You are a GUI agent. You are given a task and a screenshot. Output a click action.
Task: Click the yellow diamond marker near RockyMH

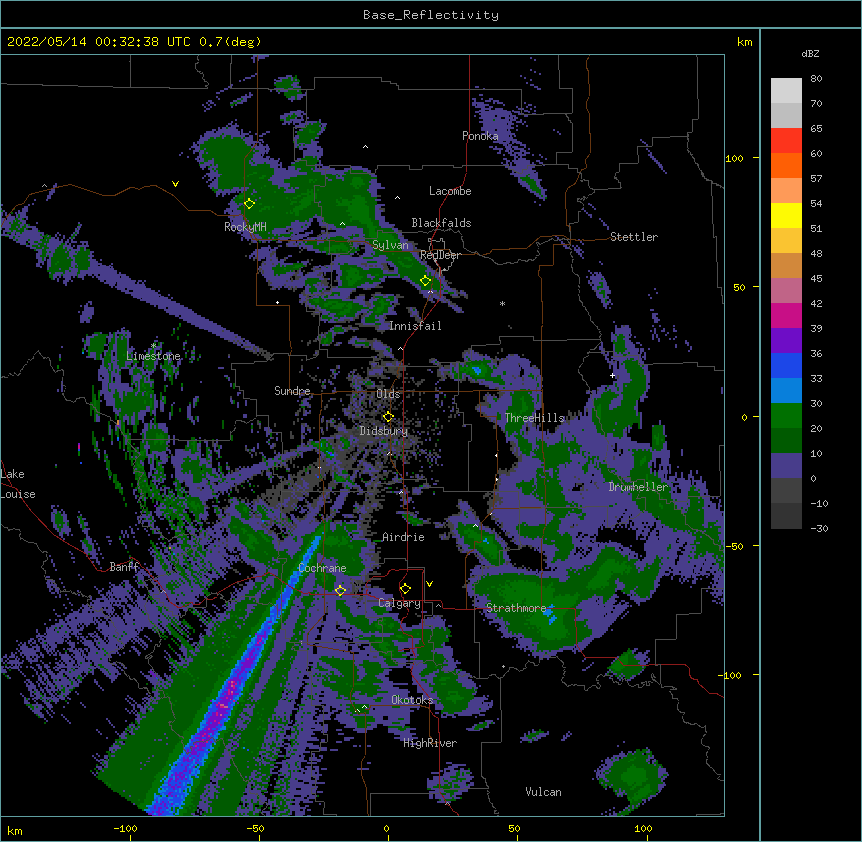[x=249, y=203]
